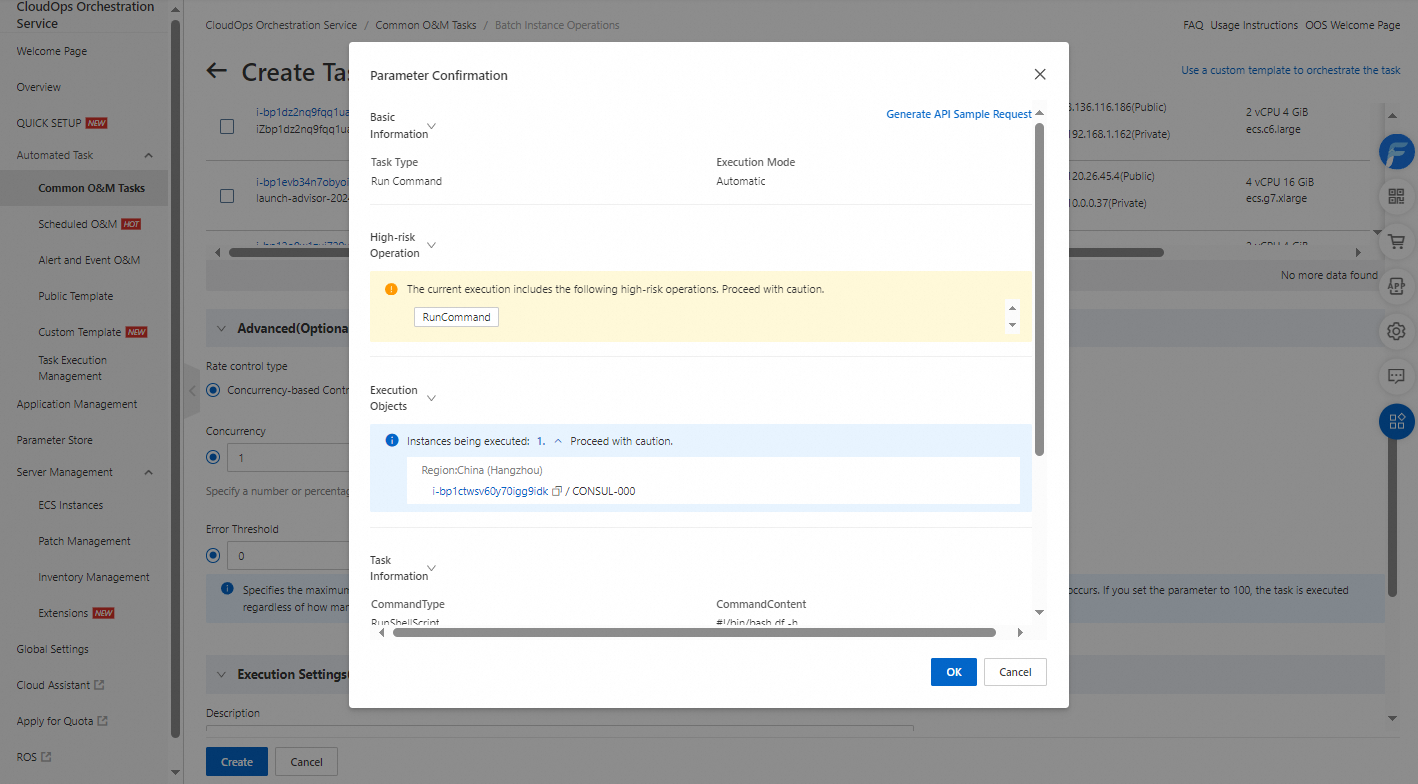Viewport: 1418px width, 784px height.
Task: Collapse the Task Information section
Action: 431,568
